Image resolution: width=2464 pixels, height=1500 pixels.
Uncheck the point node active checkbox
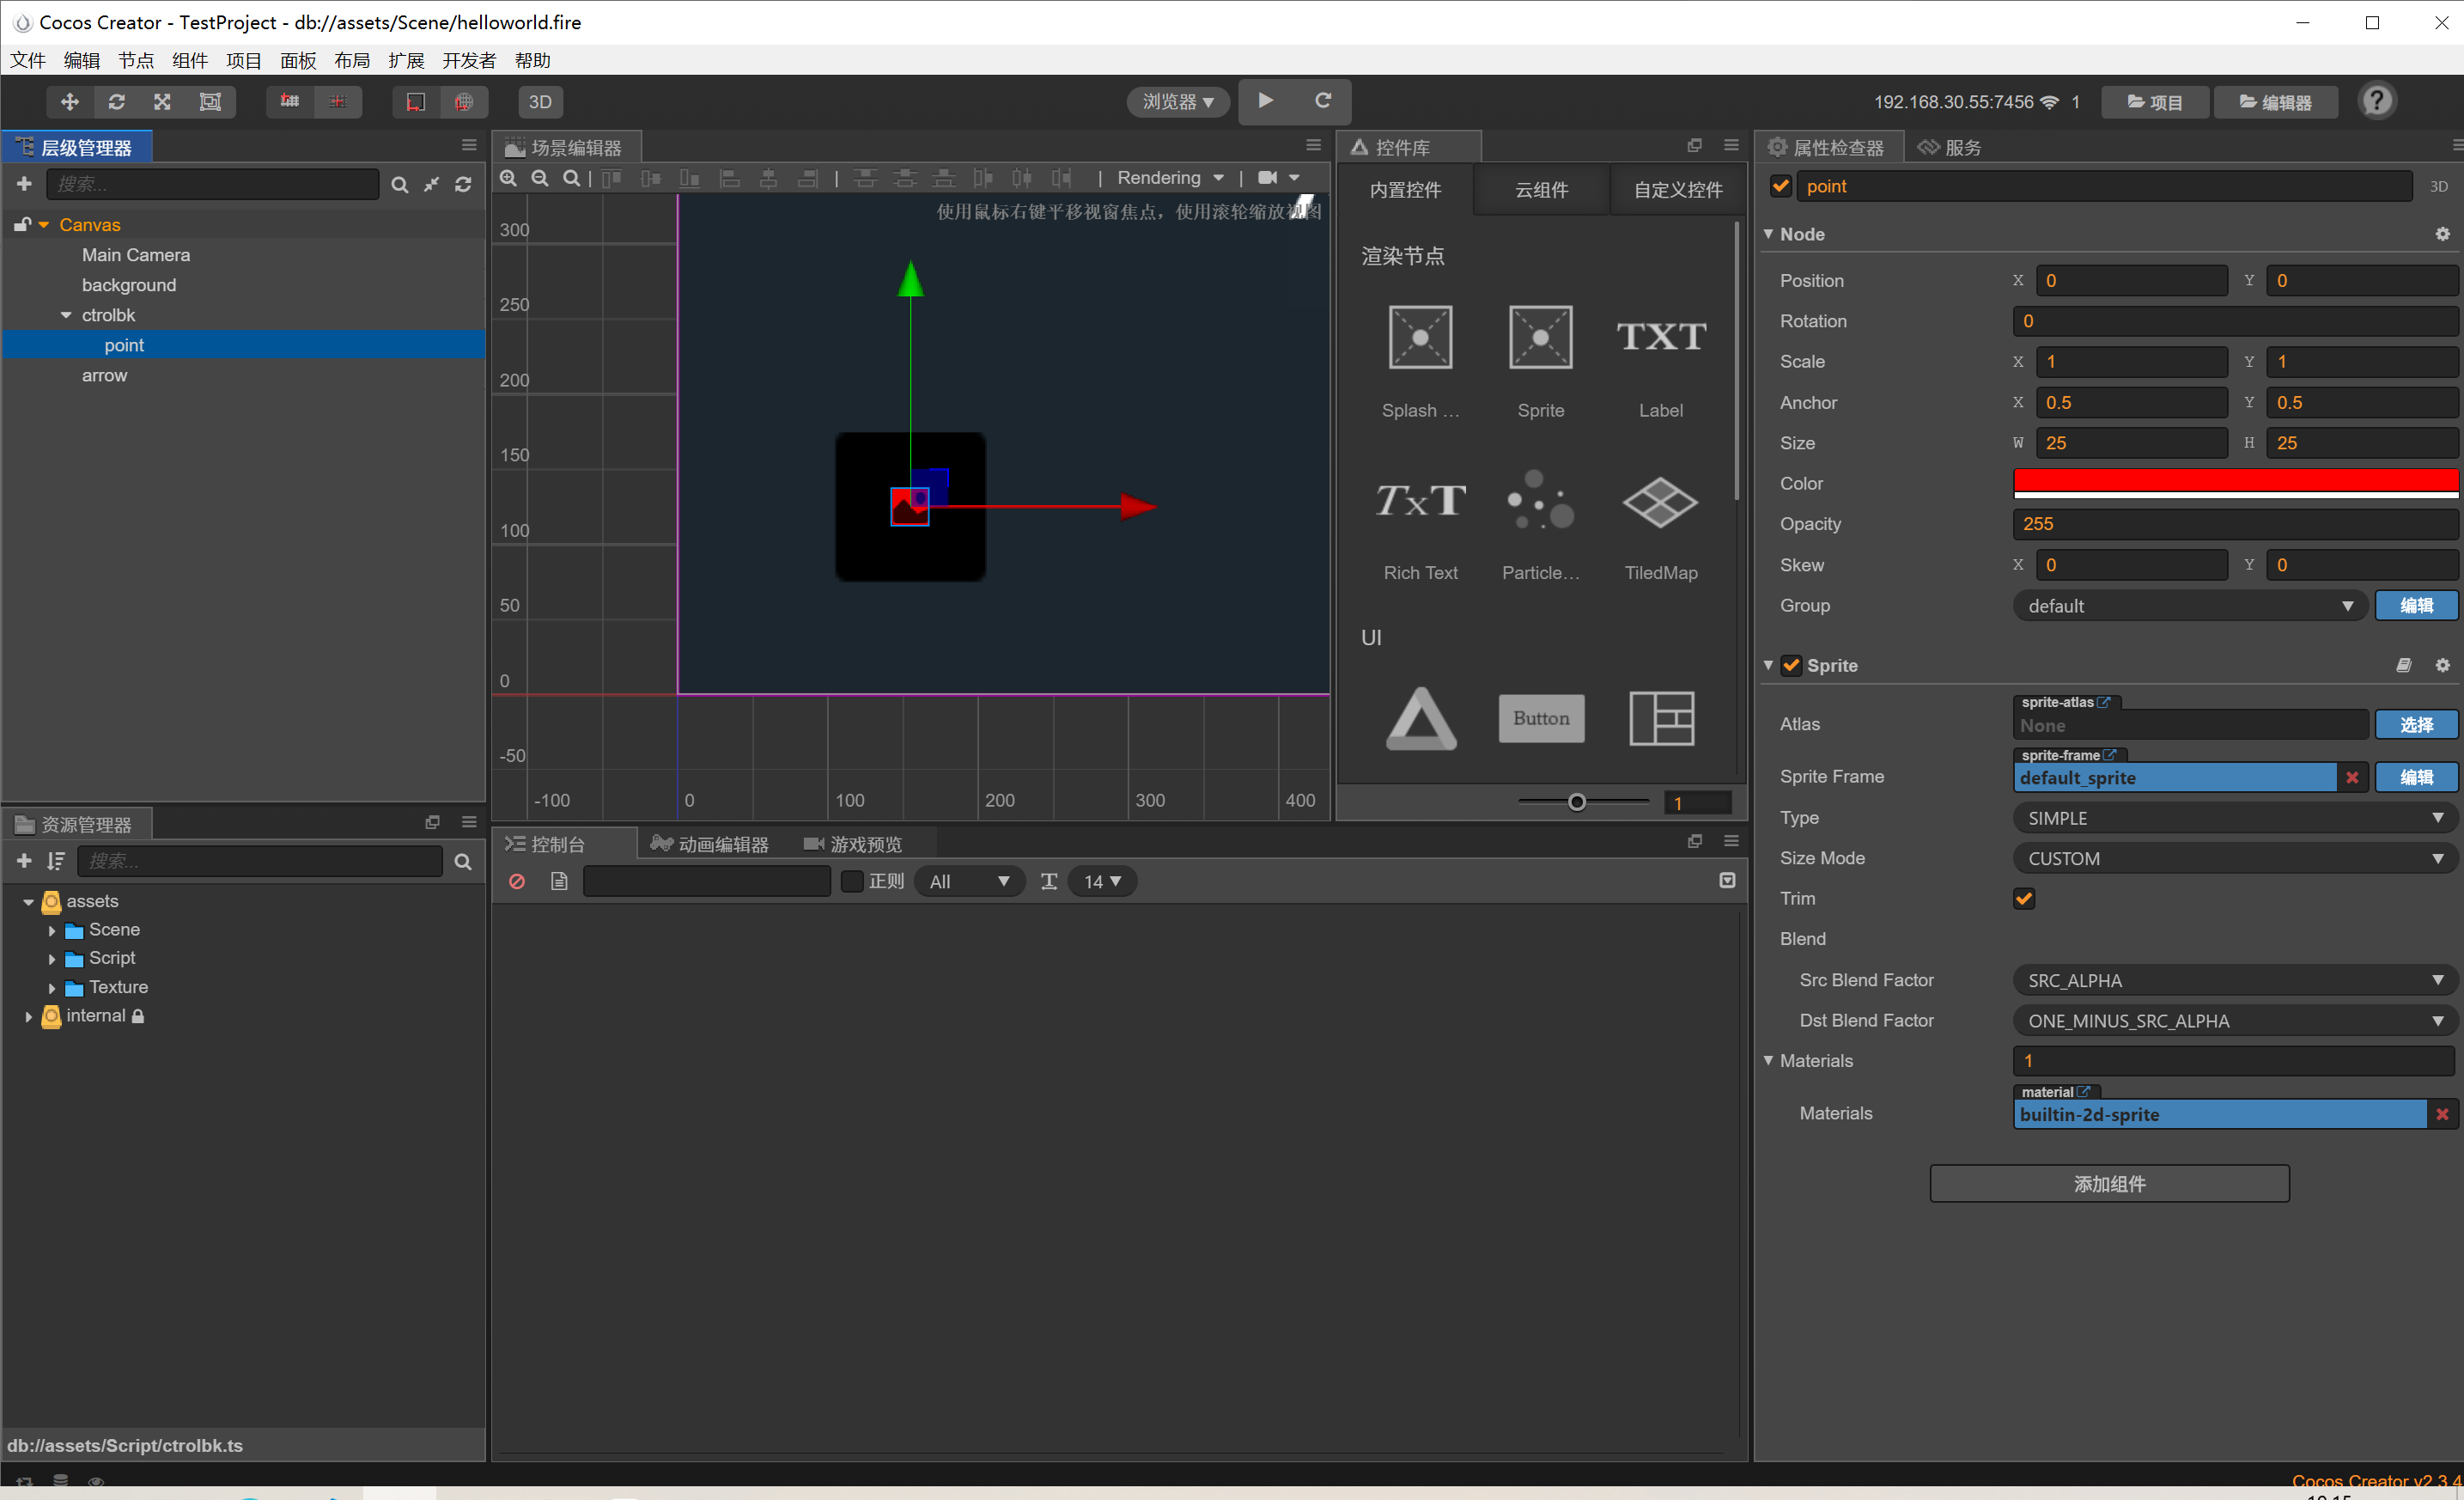coord(1781,186)
